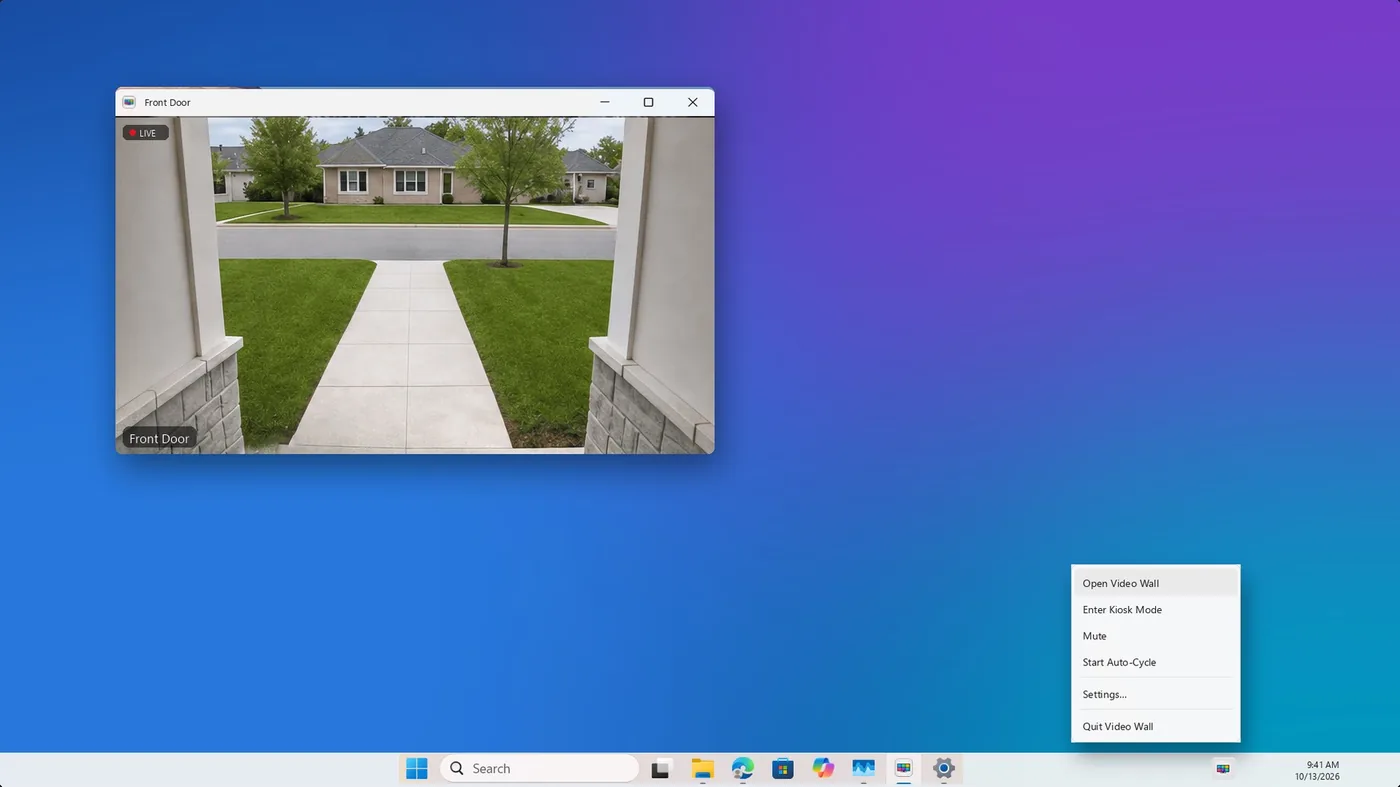The image size is (1400, 787).
Task: Close the Front Door camera window
Action: point(692,102)
